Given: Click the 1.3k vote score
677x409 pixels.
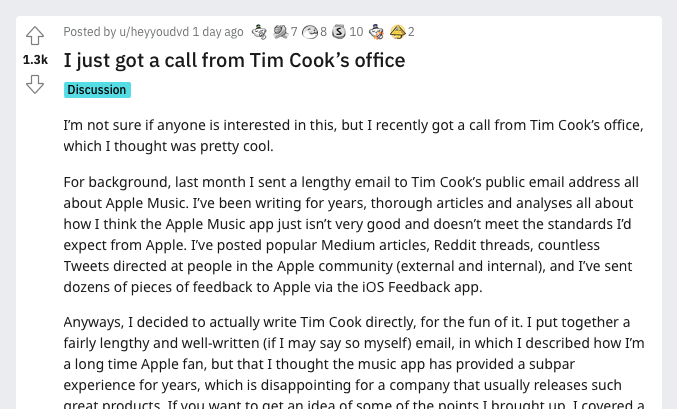Looking at the screenshot, I should pyautogui.click(x=35, y=60).
